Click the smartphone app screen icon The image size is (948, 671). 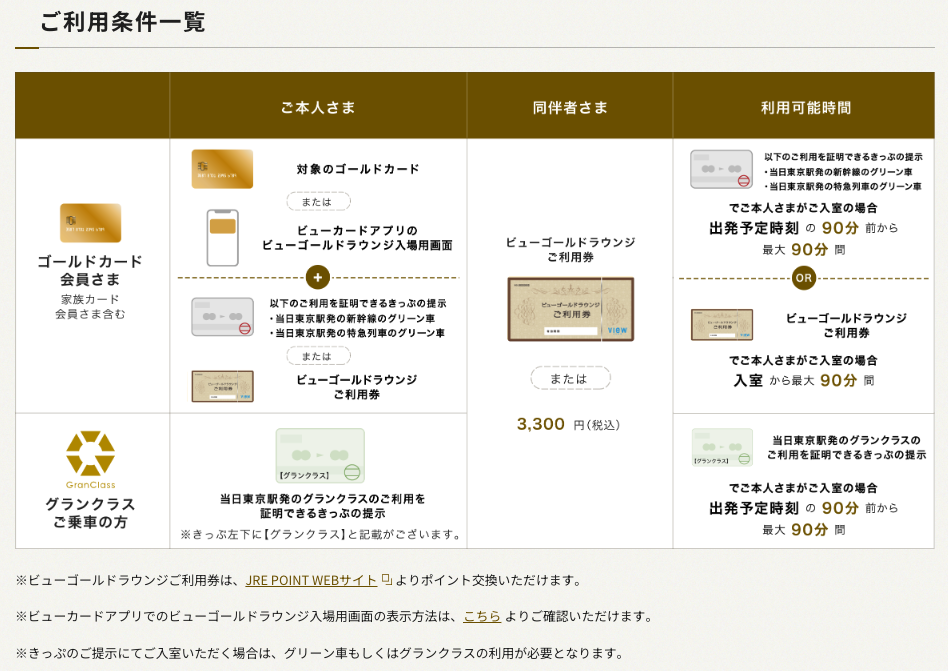pos(222,238)
